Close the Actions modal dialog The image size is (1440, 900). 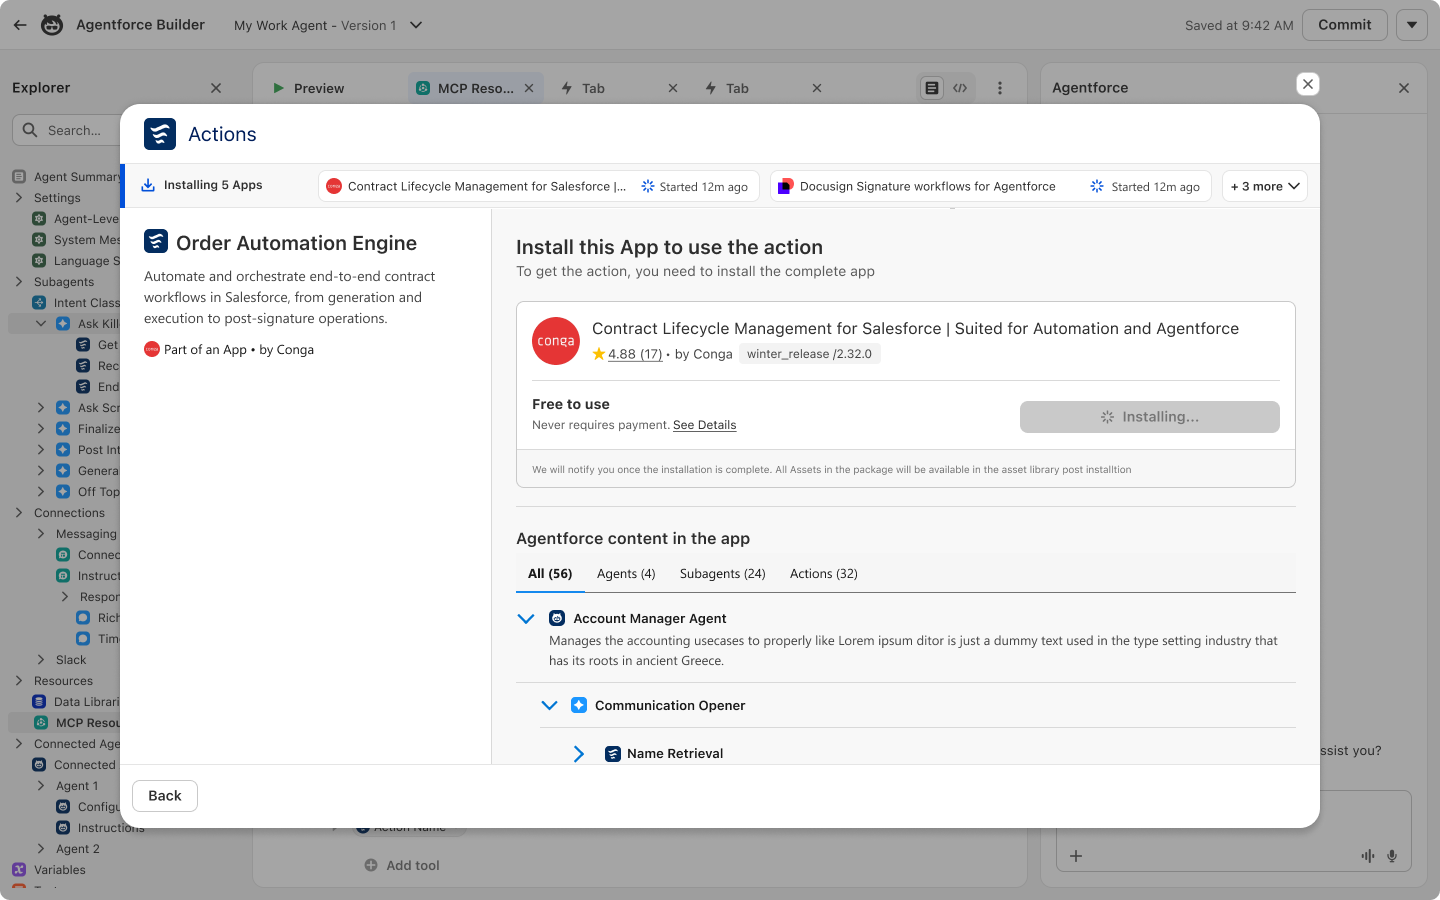tap(1308, 84)
